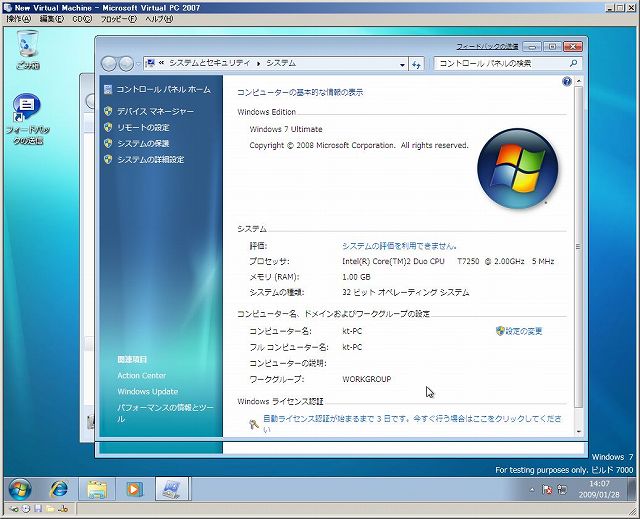The image size is (640, 519).
Task: Click the Intel Core2 Duo processor text
Action: point(448,262)
